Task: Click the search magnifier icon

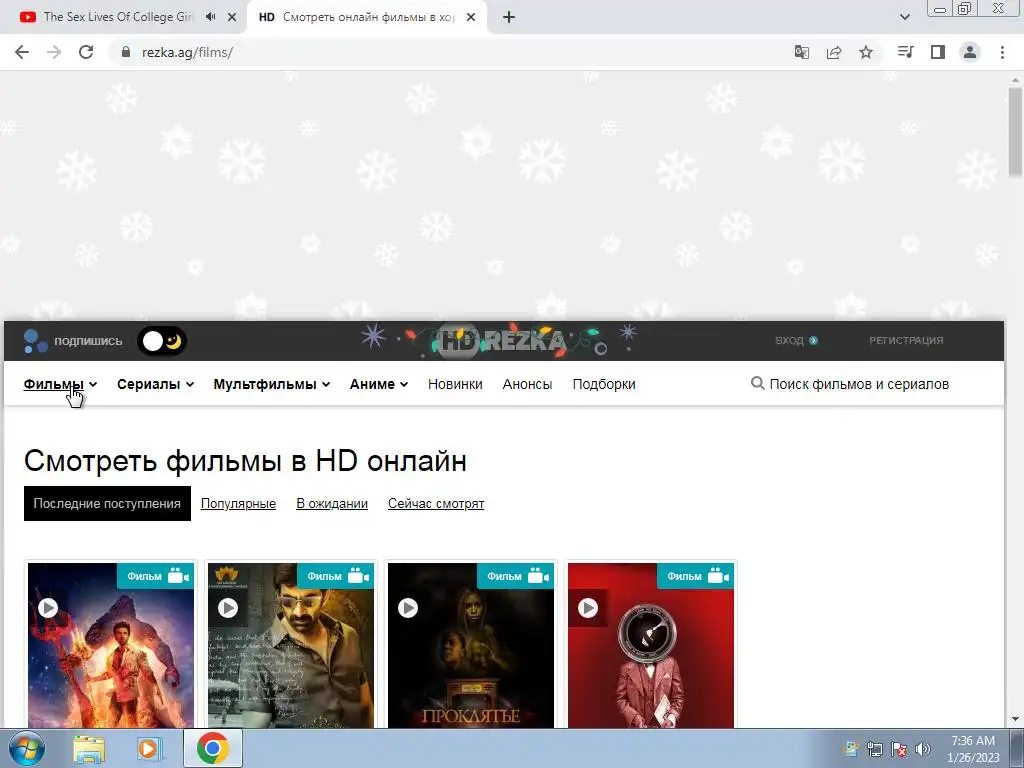Action: point(758,383)
